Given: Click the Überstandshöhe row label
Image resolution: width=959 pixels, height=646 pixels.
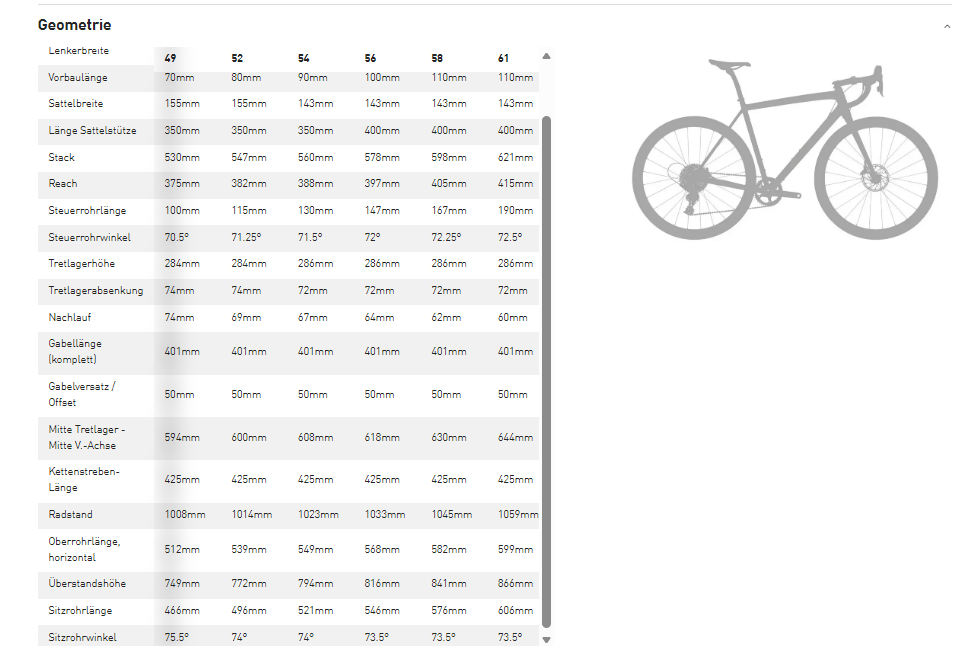Looking at the screenshot, I should click(x=87, y=583).
